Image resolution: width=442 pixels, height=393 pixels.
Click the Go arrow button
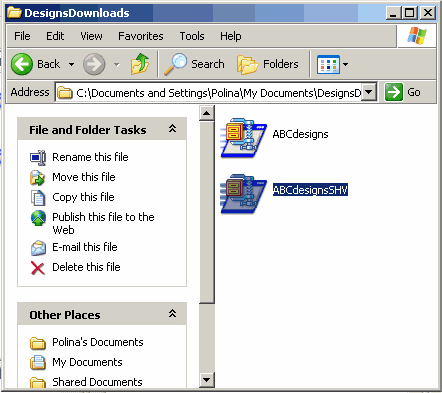click(394, 92)
